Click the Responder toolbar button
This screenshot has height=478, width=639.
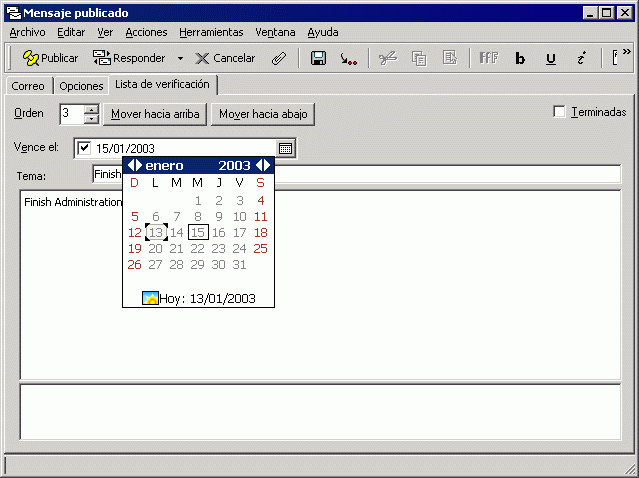point(129,58)
